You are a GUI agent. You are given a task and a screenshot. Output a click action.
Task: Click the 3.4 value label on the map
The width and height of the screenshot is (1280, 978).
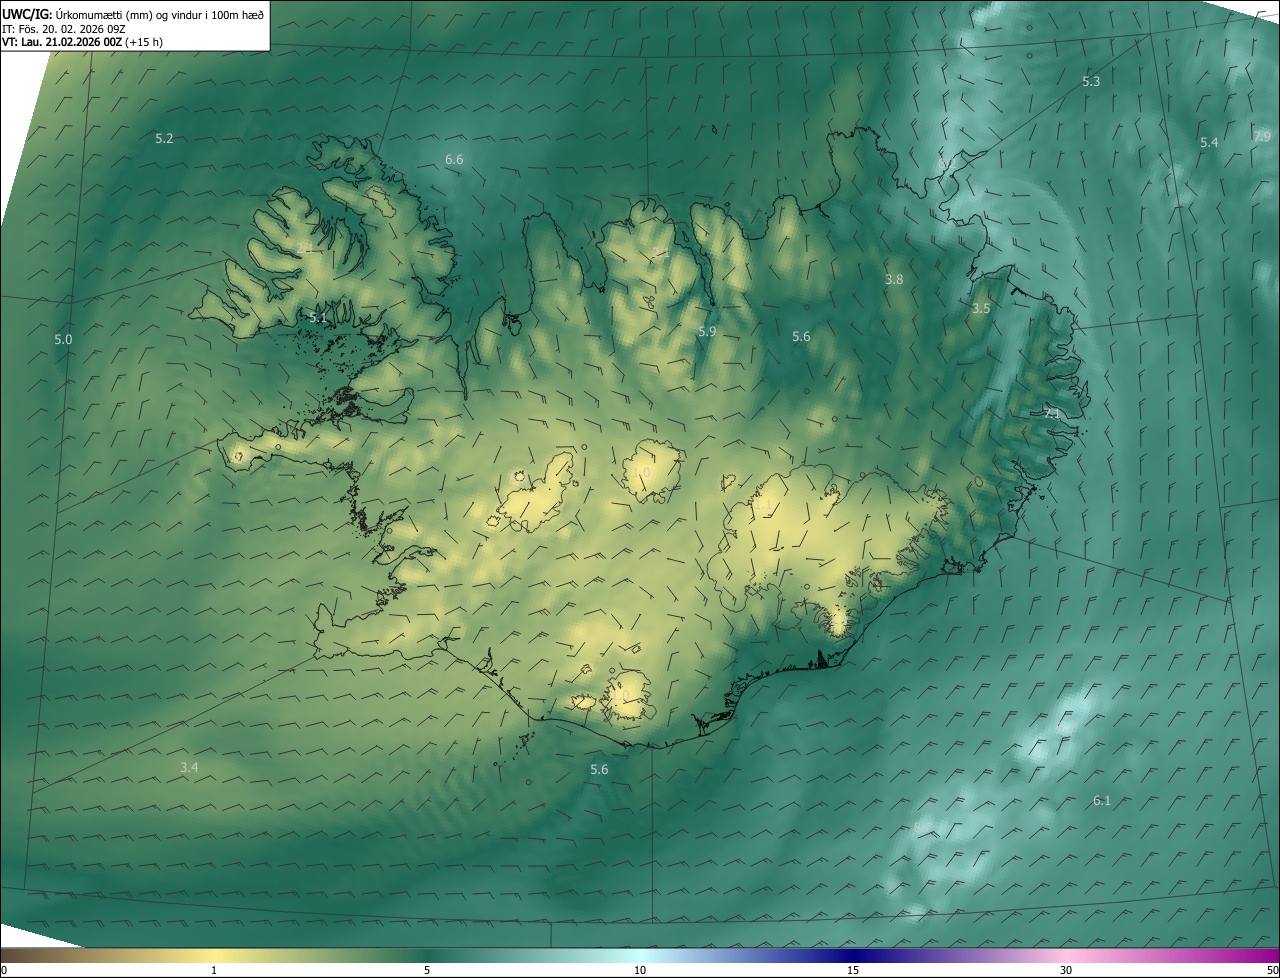pyautogui.click(x=189, y=768)
